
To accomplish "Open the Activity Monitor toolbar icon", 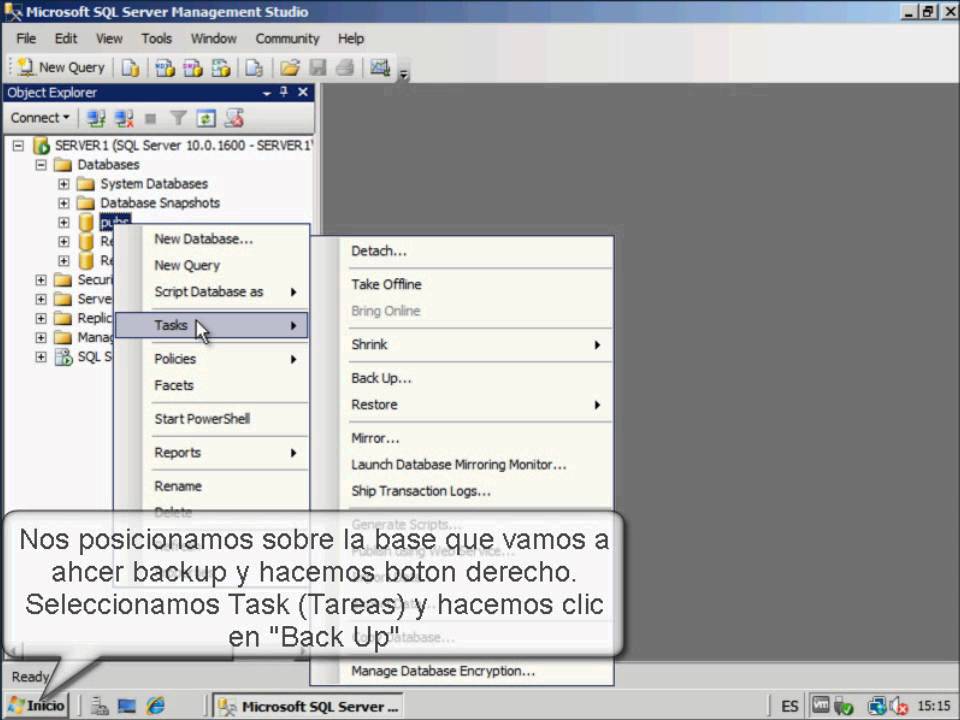I will pos(380,67).
